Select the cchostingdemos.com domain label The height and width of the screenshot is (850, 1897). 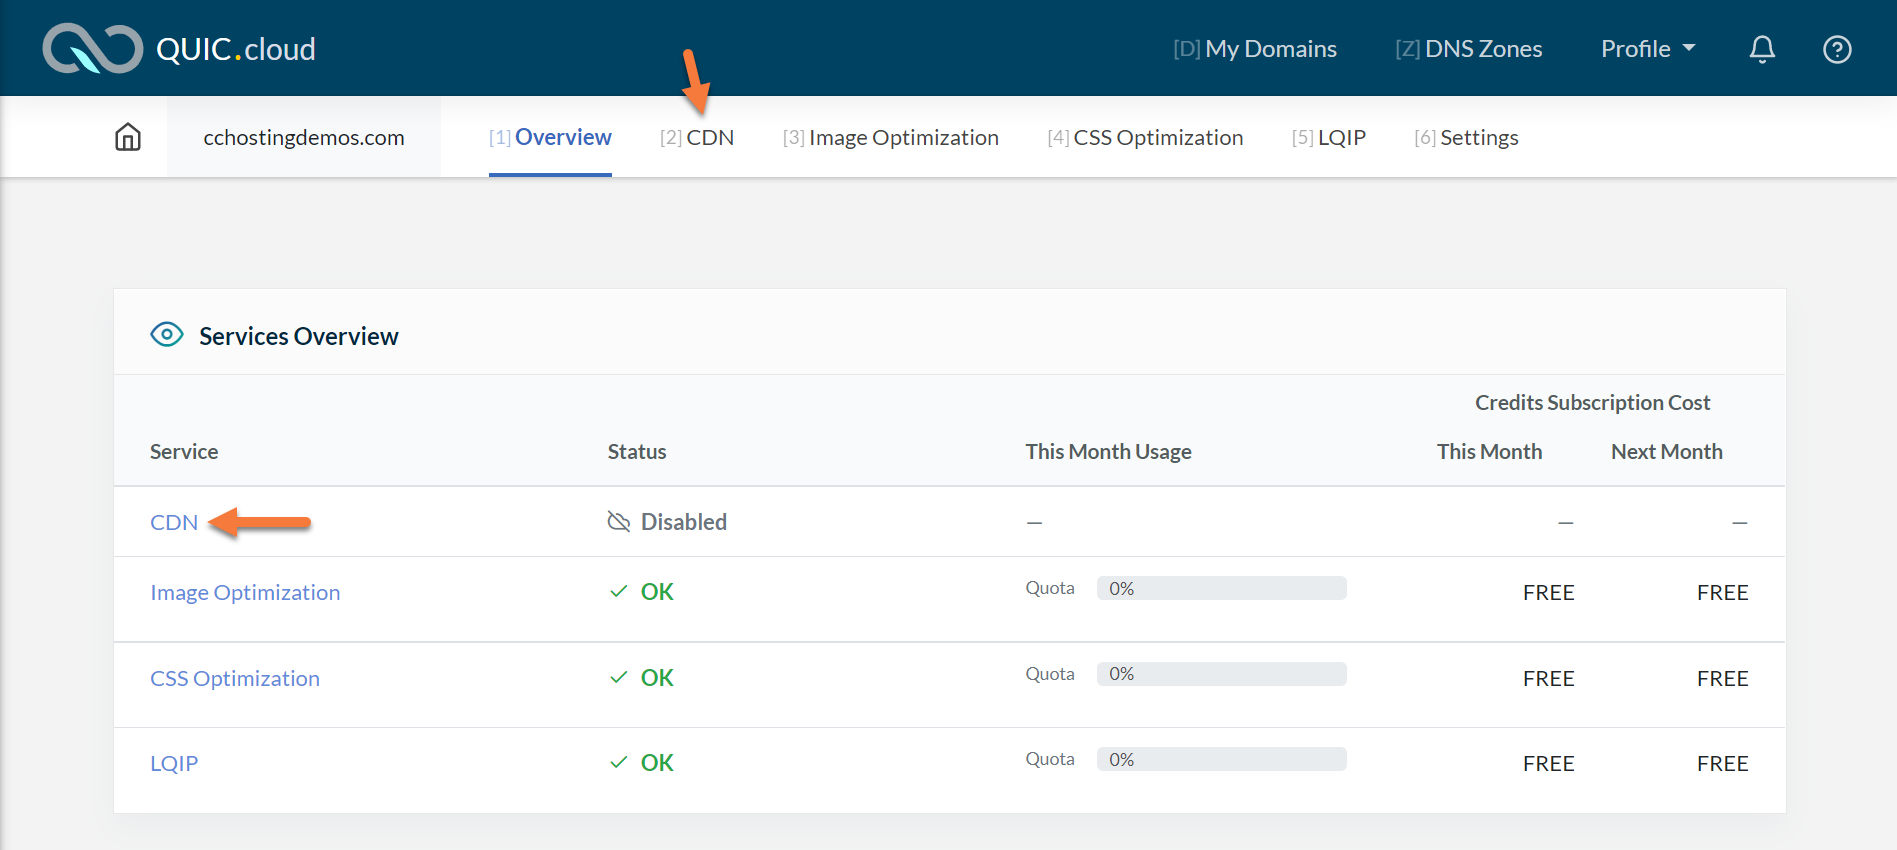pos(304,138)
